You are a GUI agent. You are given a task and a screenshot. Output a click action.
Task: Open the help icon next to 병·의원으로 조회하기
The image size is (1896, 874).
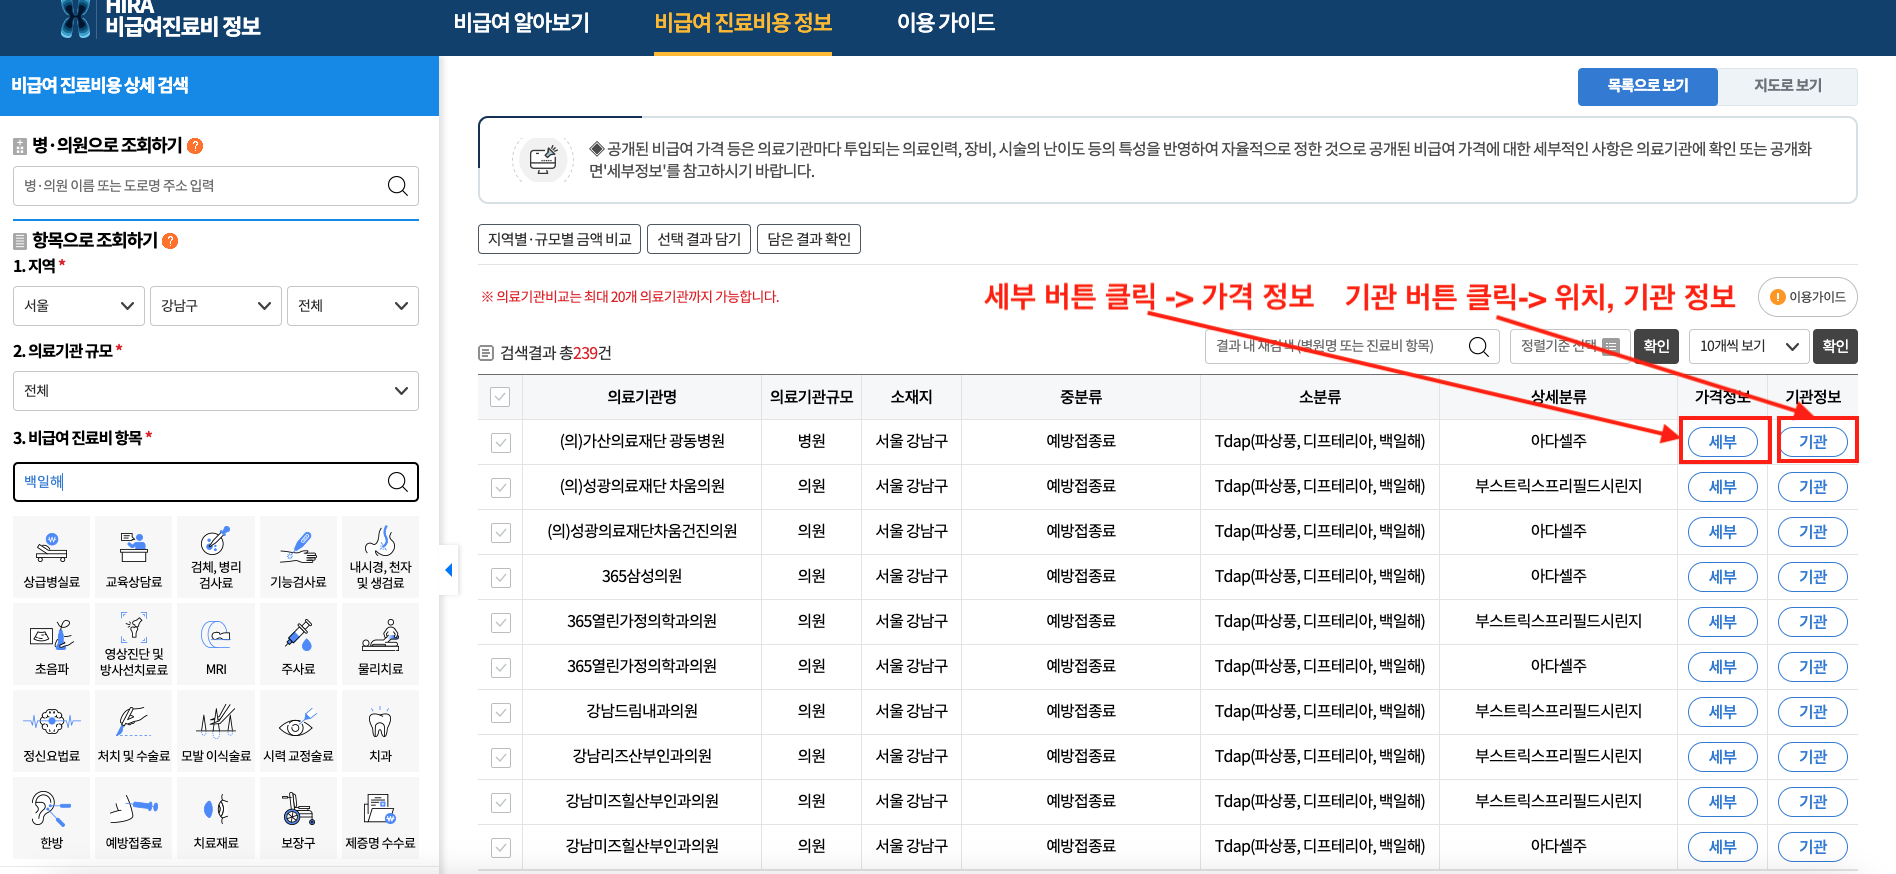coord(195,146)
